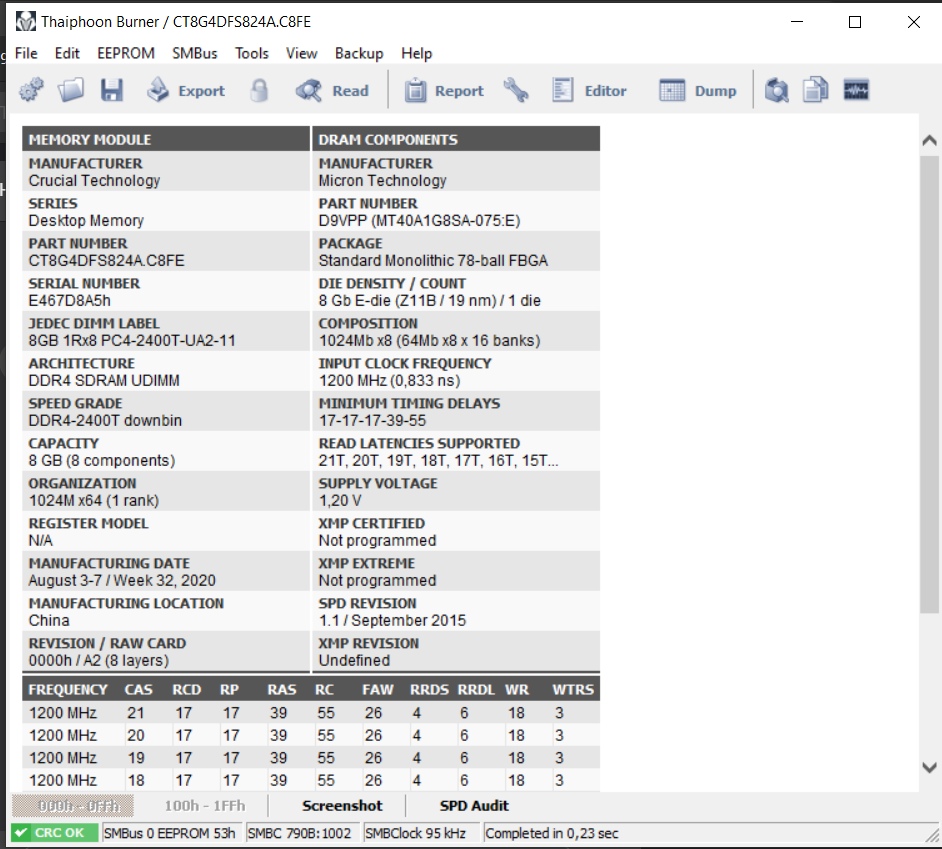942x849 pixels.
Task: Open the Tools menu
Action: coord(252,53)
